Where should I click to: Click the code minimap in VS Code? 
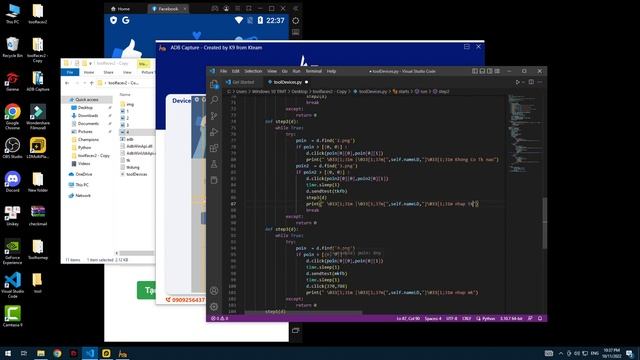coord(524,135)
